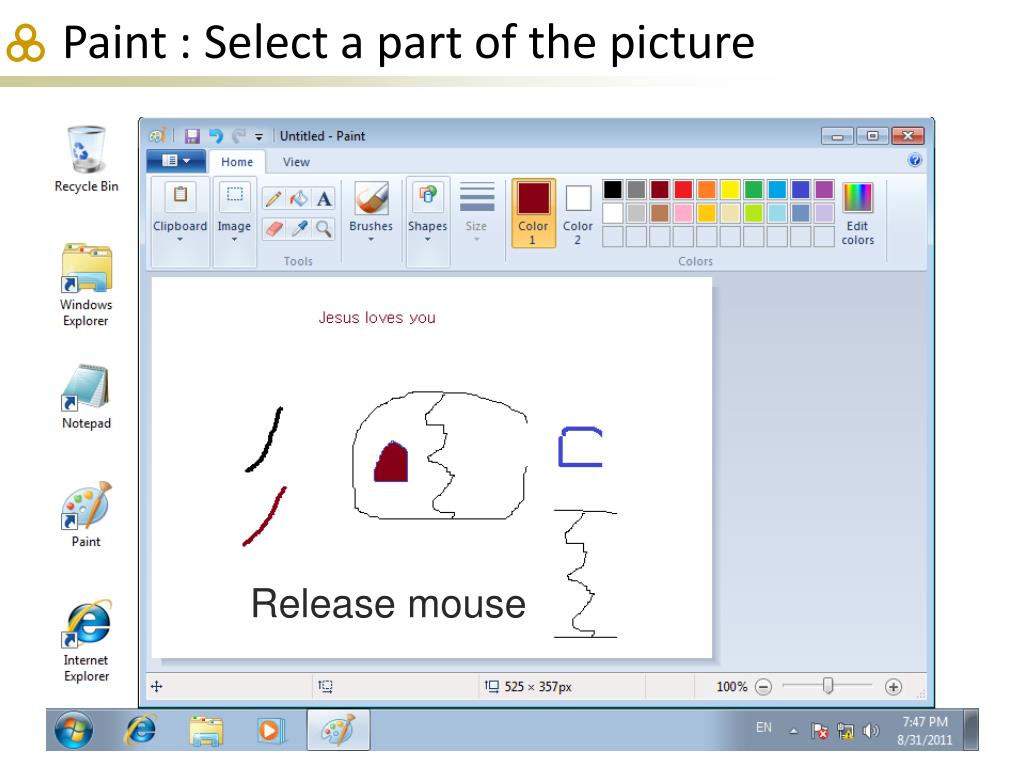Screen dimensions: 1024x768
Task: Open Paint desktop shortcut
Action: (86, 515)
